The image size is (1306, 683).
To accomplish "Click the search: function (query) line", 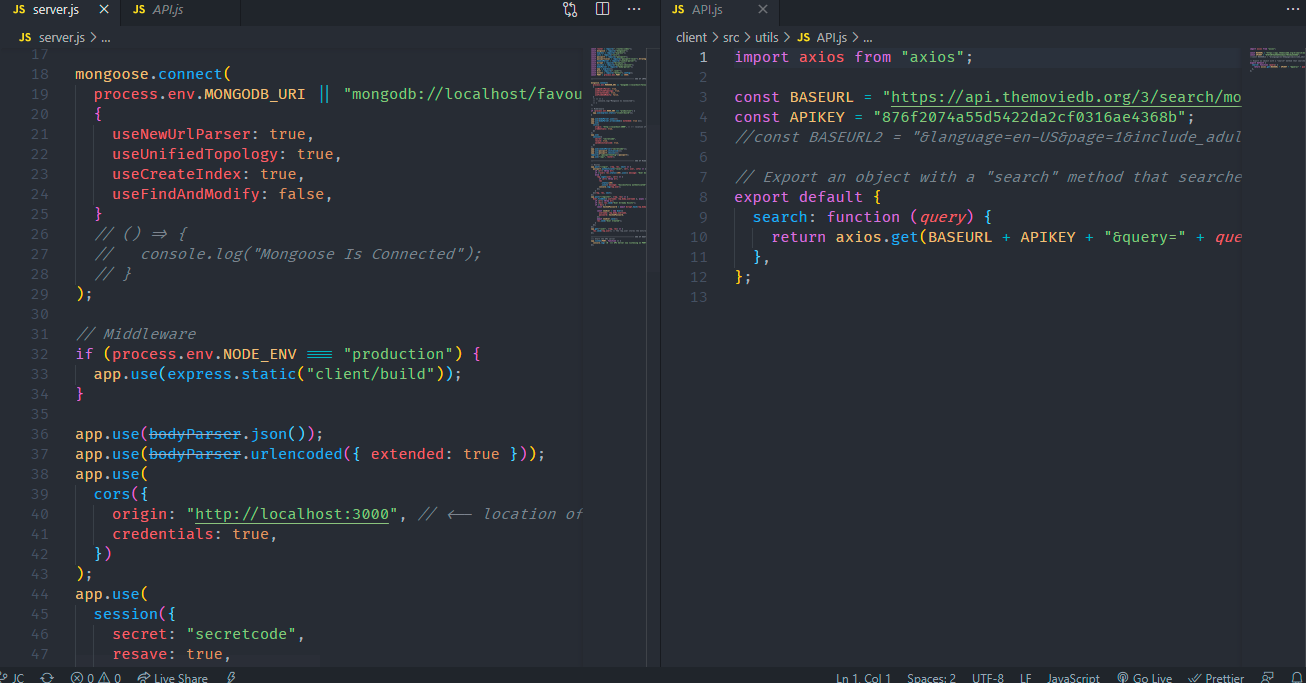I will [x=872, y=217].
